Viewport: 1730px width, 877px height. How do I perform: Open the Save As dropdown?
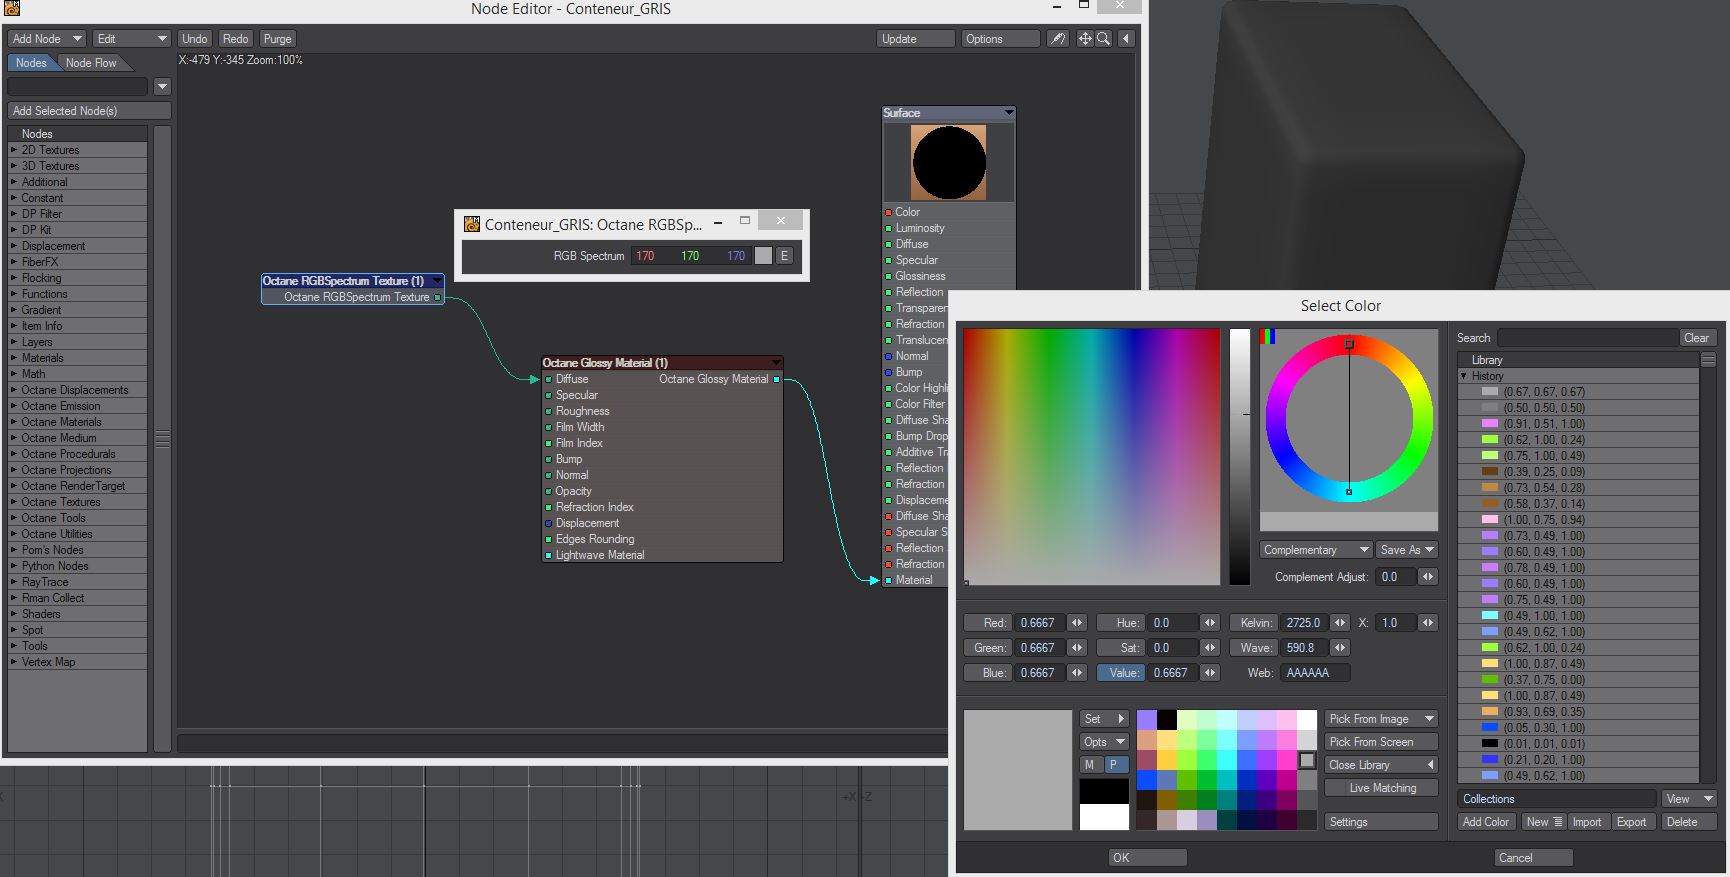[x=1407, y=550]
